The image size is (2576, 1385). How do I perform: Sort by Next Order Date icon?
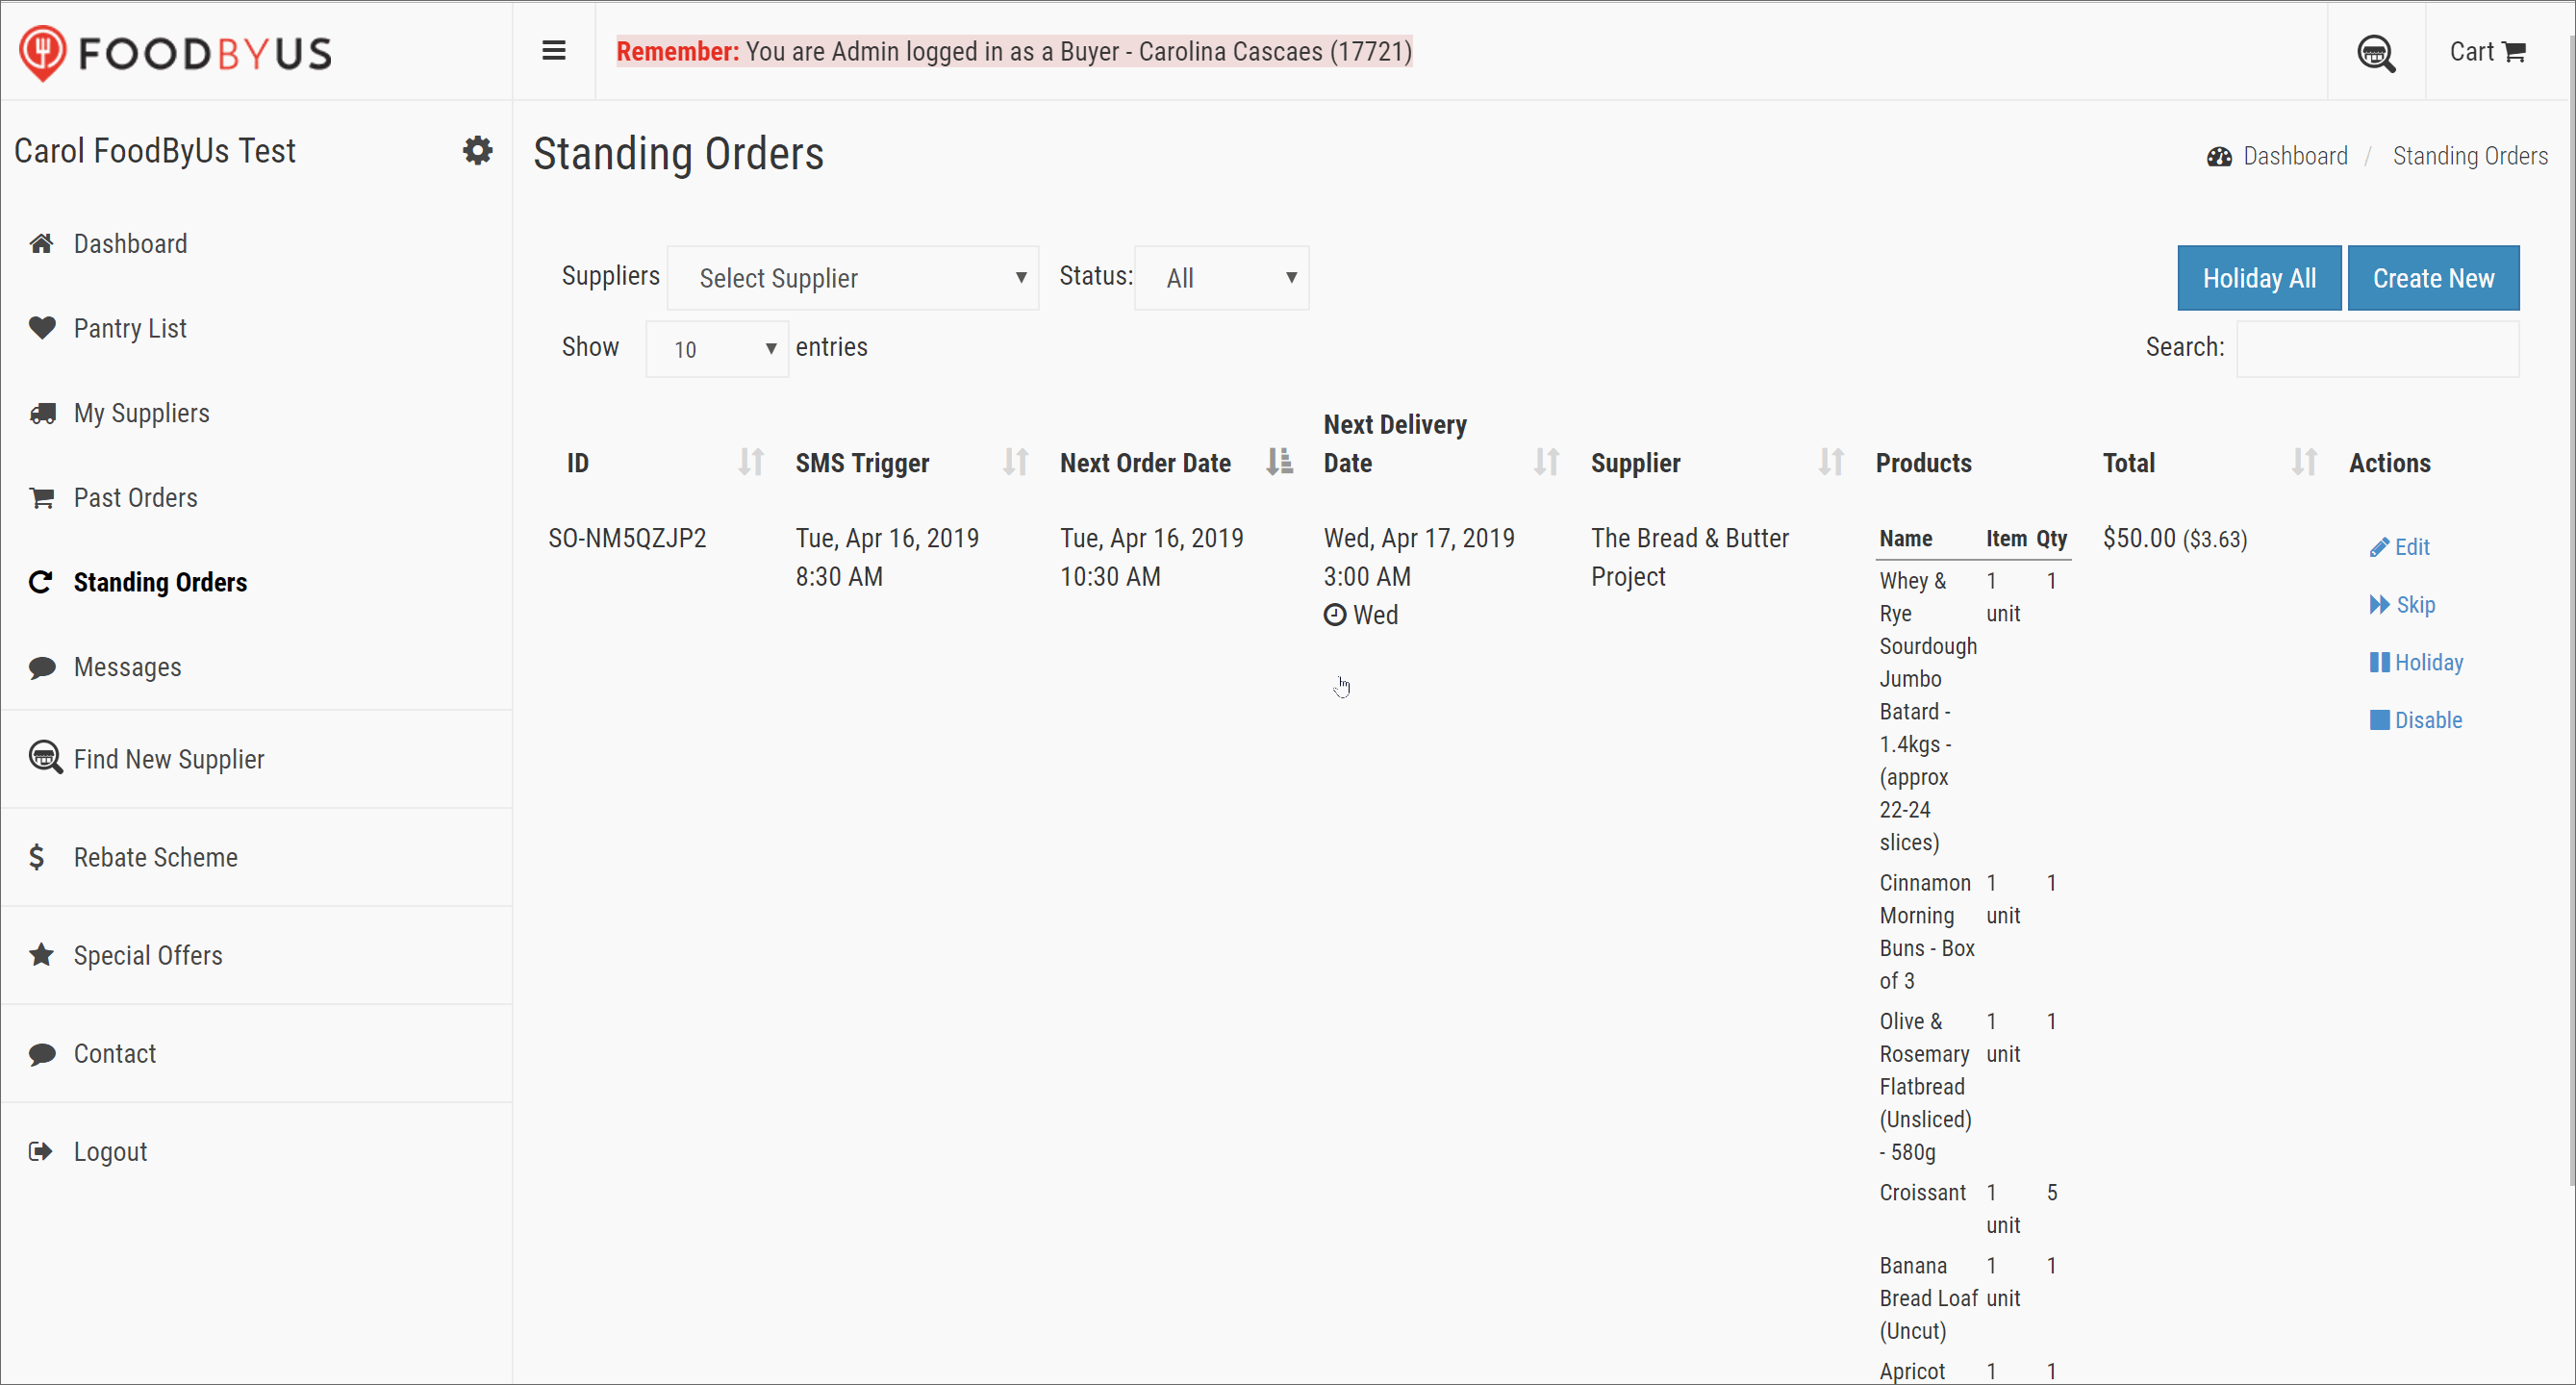(x=1279, y=462)
